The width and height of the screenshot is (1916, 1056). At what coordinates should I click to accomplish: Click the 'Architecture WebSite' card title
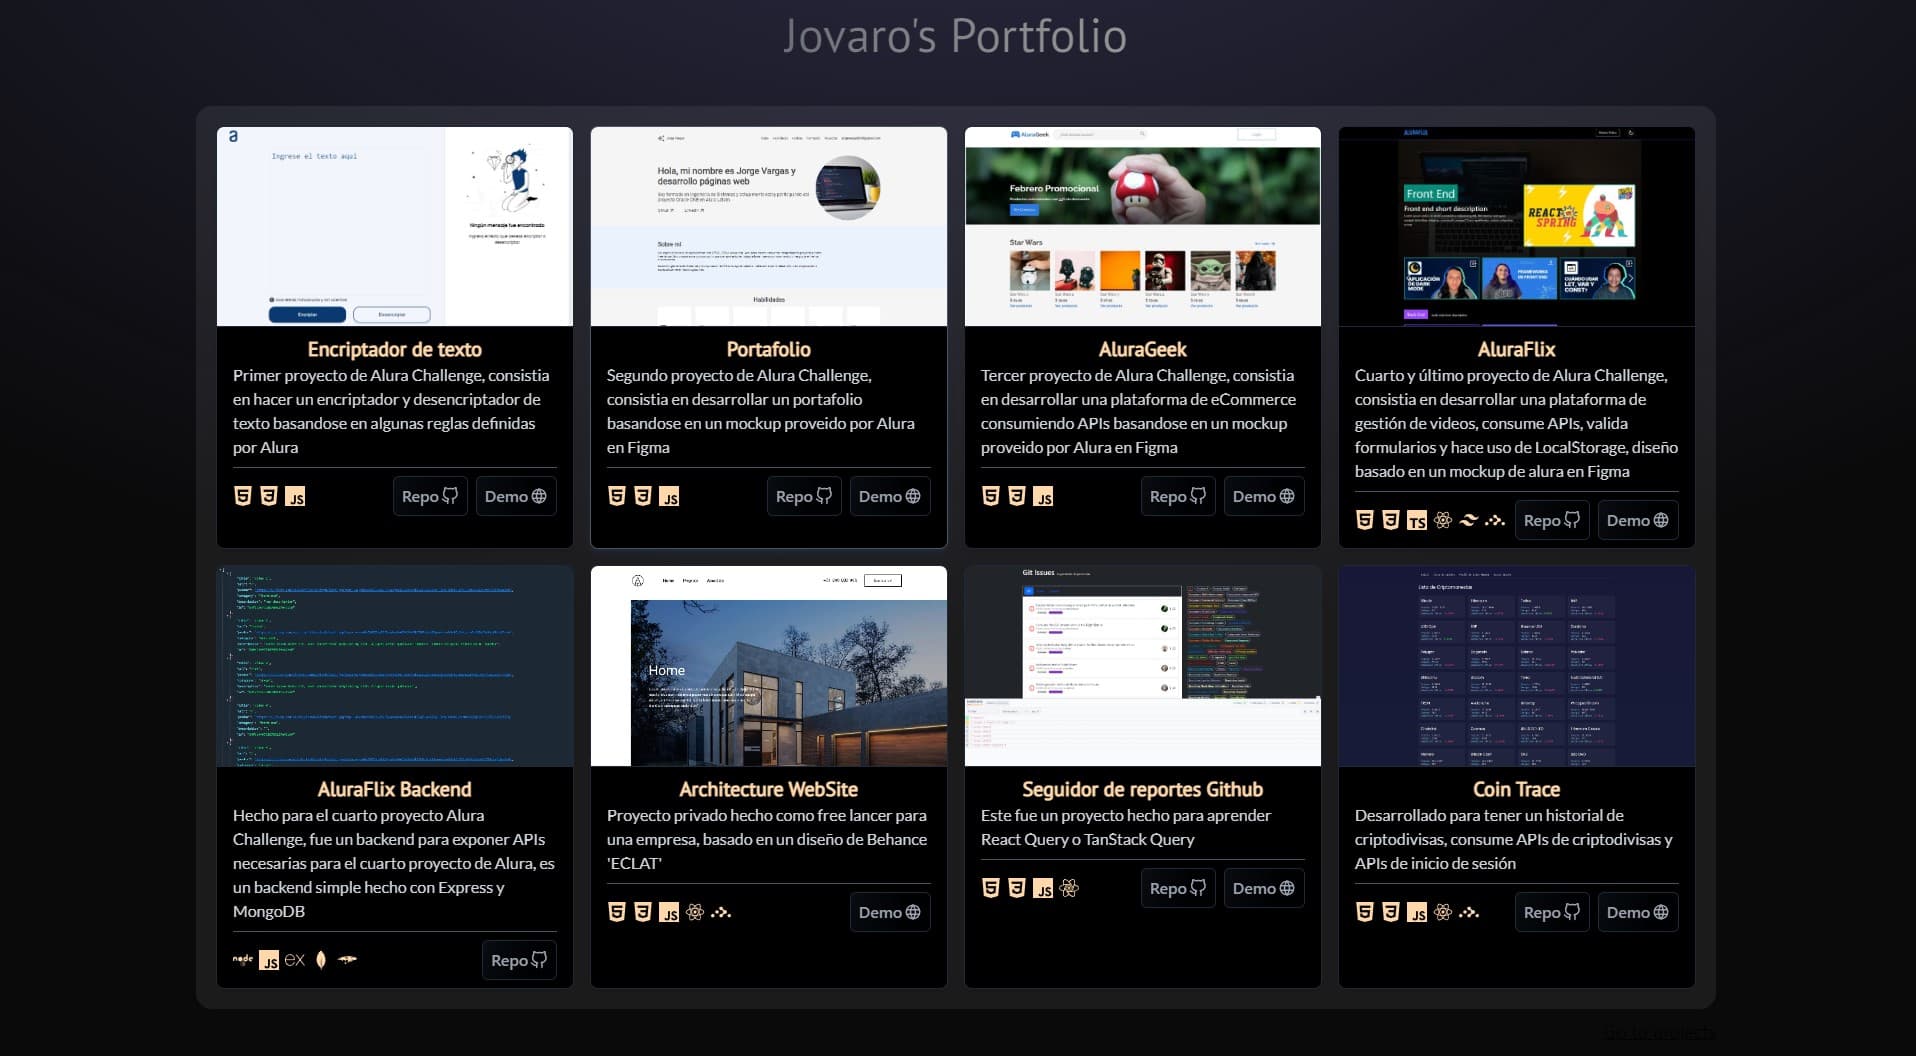click(769, 789)
